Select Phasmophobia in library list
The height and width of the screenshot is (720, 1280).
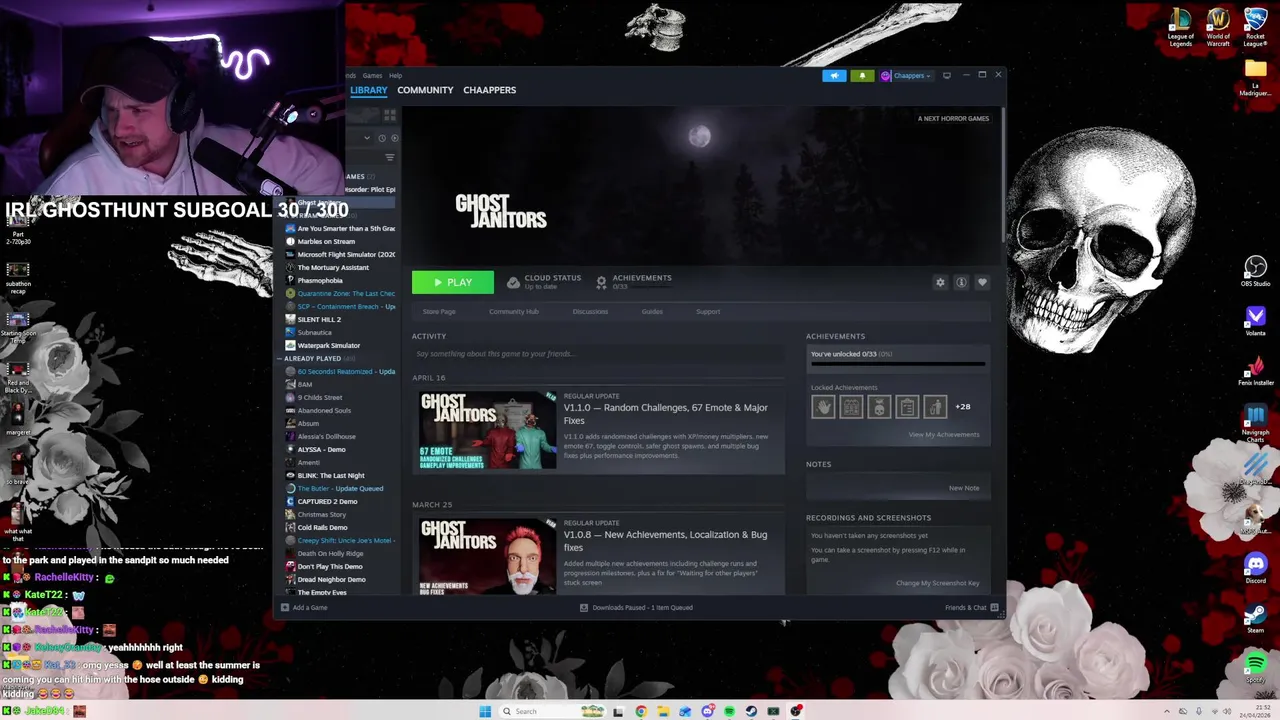coord(320,280)
